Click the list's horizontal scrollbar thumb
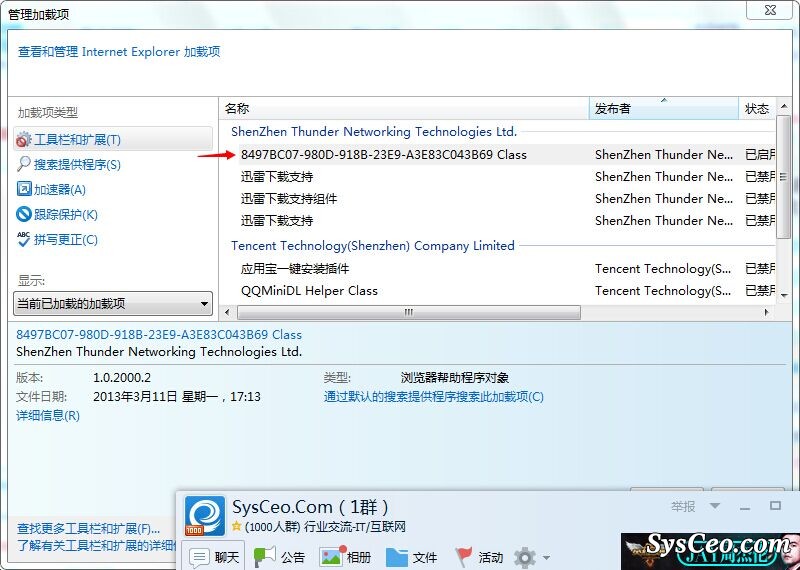This screenshot has height=570, width=800. [409, 312]
